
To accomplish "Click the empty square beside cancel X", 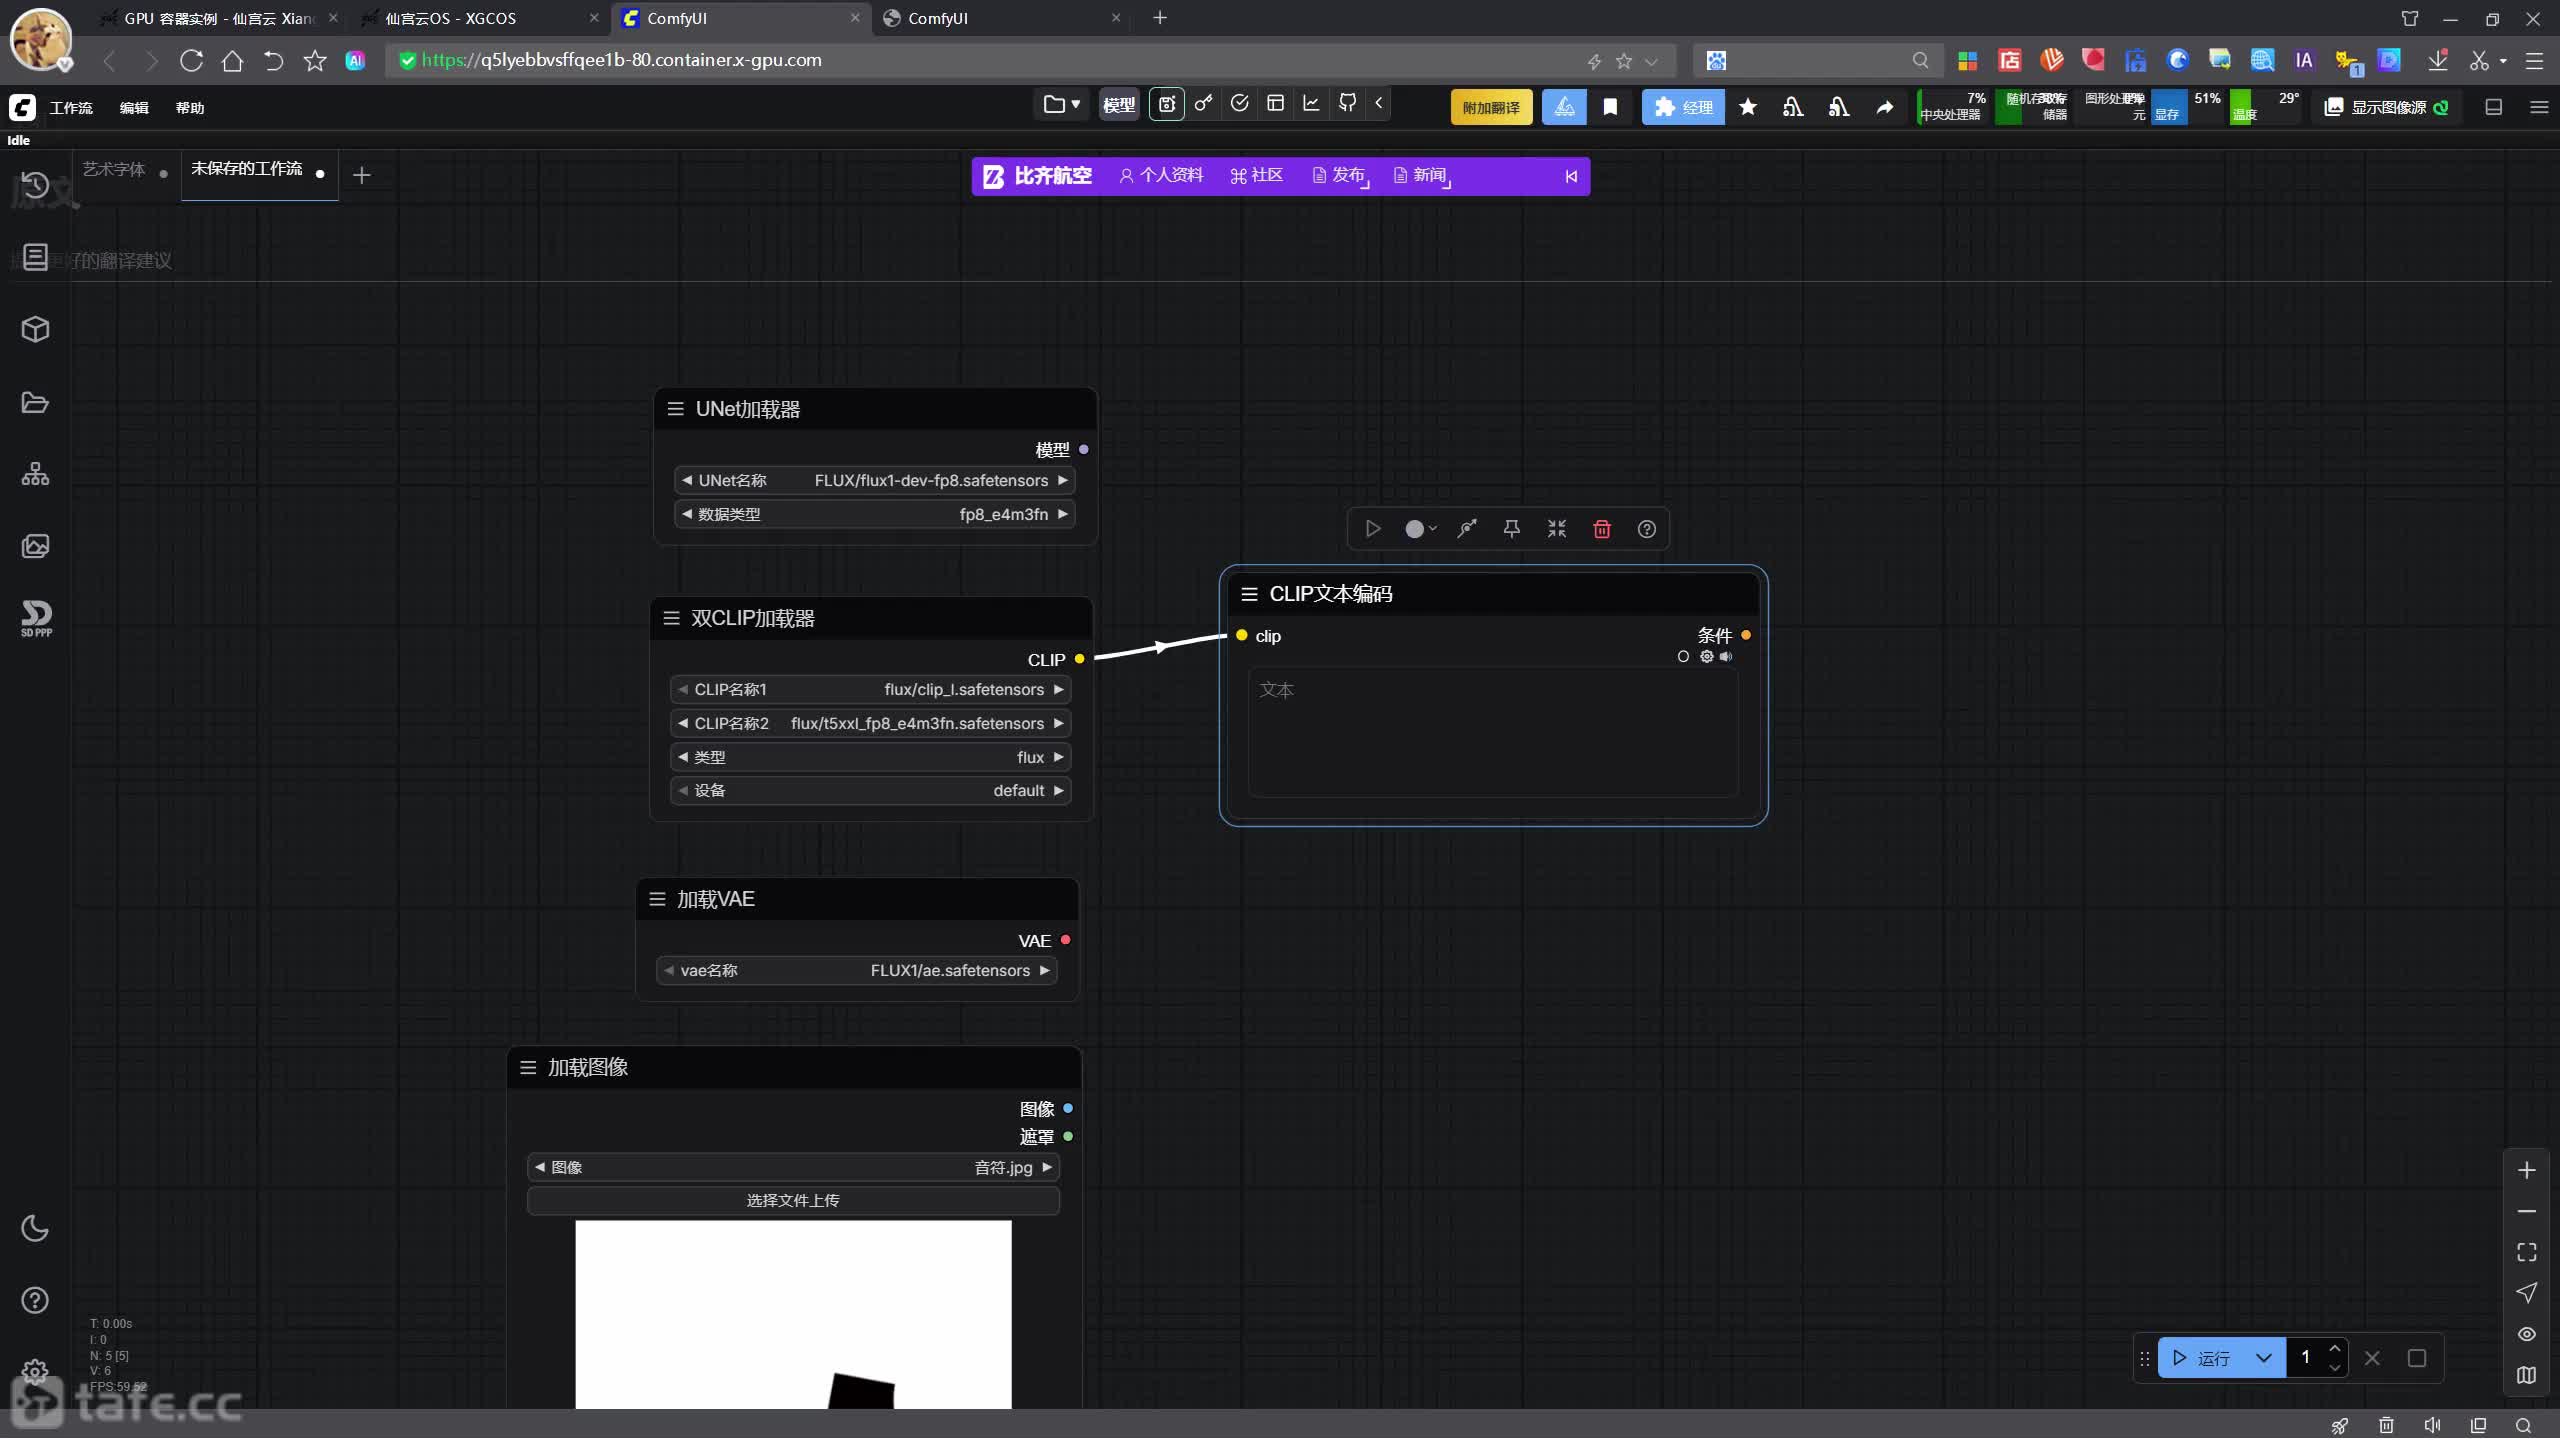I will 2417,1358.
